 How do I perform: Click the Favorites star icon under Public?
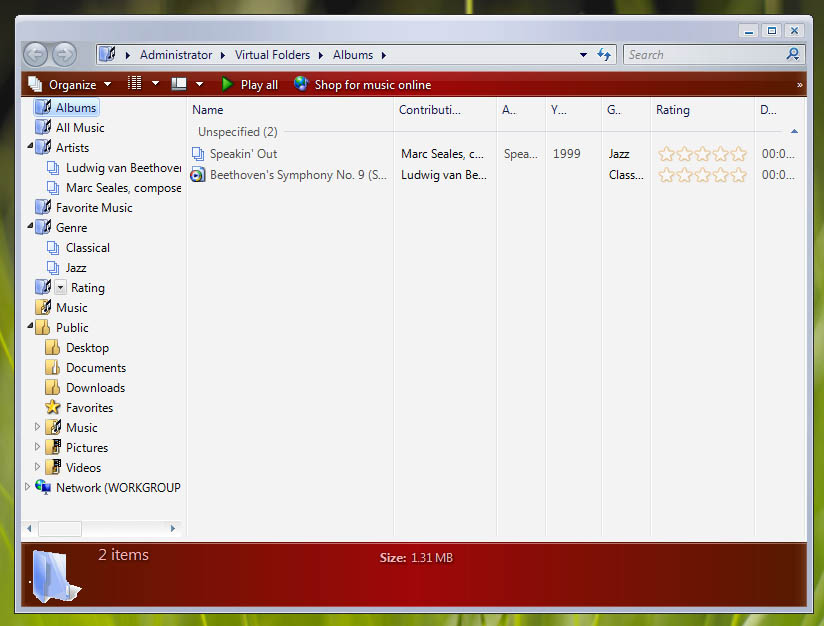(53, 407)
